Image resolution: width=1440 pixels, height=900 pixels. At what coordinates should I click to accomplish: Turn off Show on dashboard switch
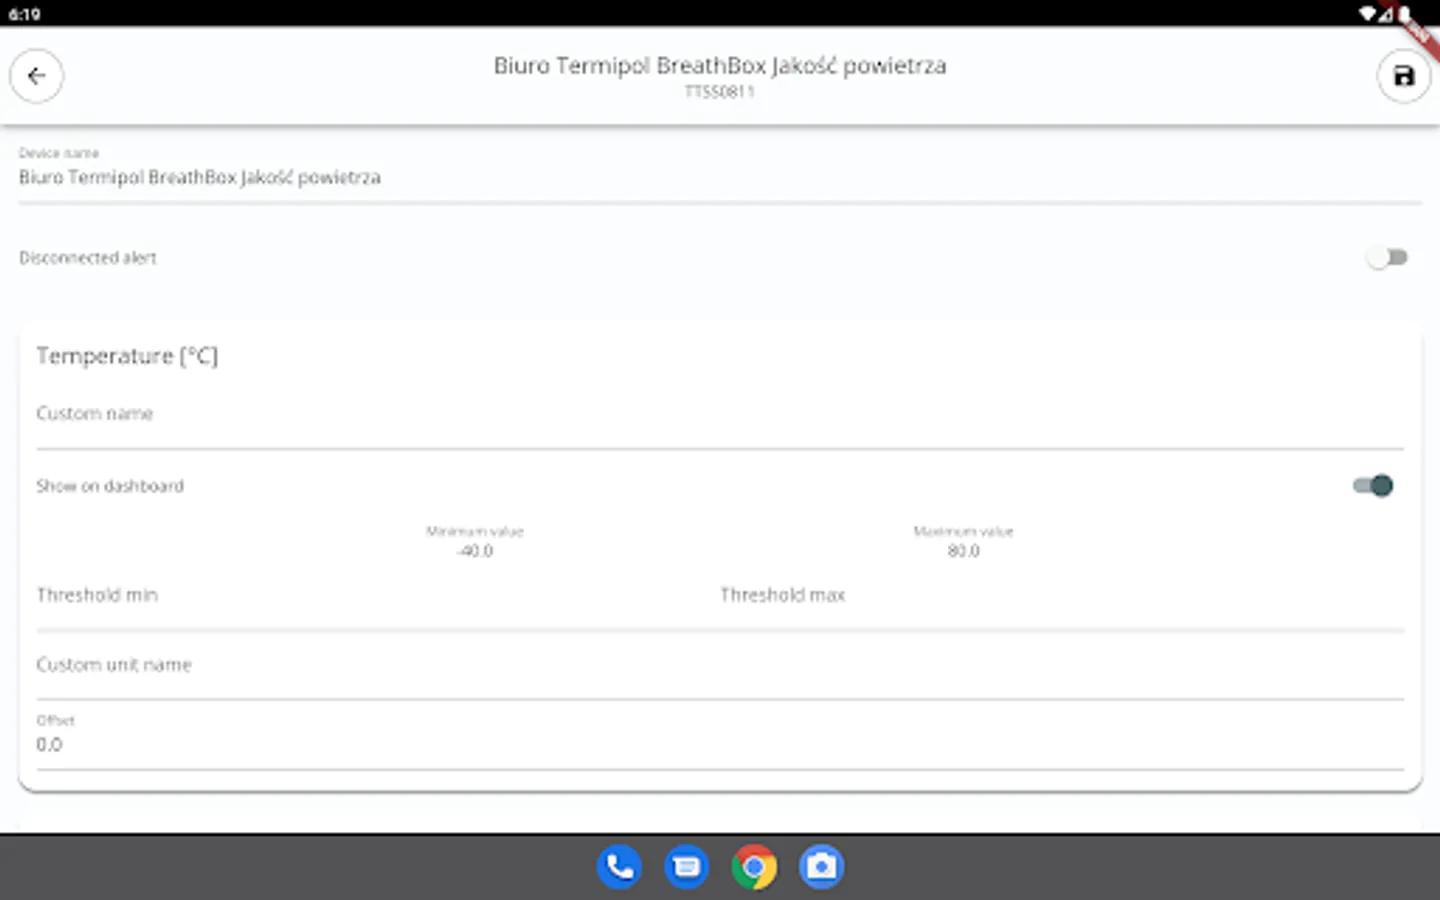(x=1373, y=486)
